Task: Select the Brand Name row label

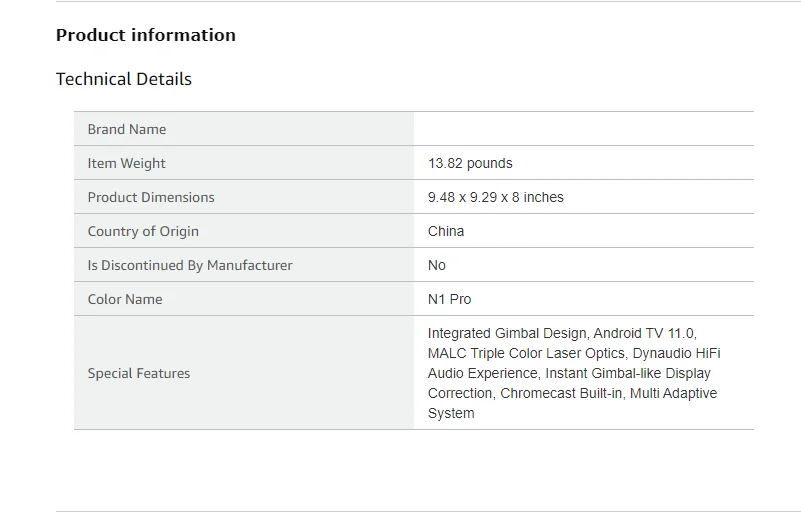Action: tap(127, 129)
